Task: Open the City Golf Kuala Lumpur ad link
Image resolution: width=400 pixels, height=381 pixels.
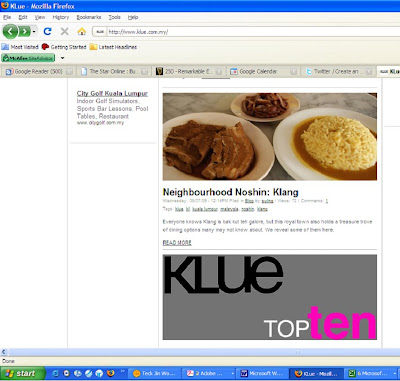Action: 112,93
